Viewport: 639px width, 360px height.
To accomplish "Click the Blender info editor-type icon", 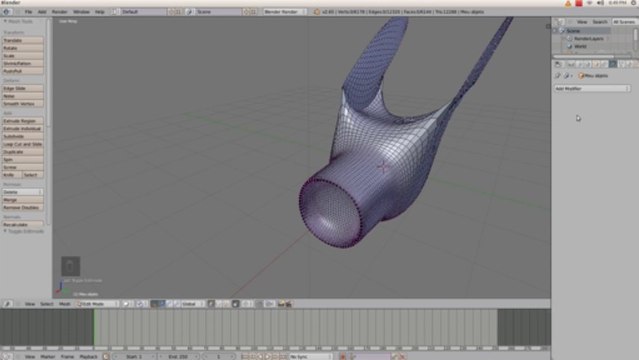I will tap(7, 12).
